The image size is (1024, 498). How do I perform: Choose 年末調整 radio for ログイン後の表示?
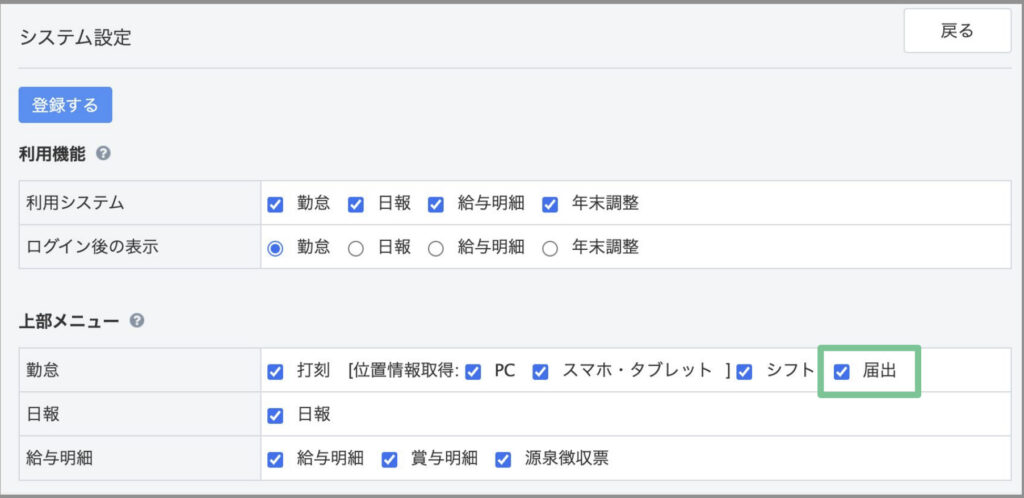(550, 249)
